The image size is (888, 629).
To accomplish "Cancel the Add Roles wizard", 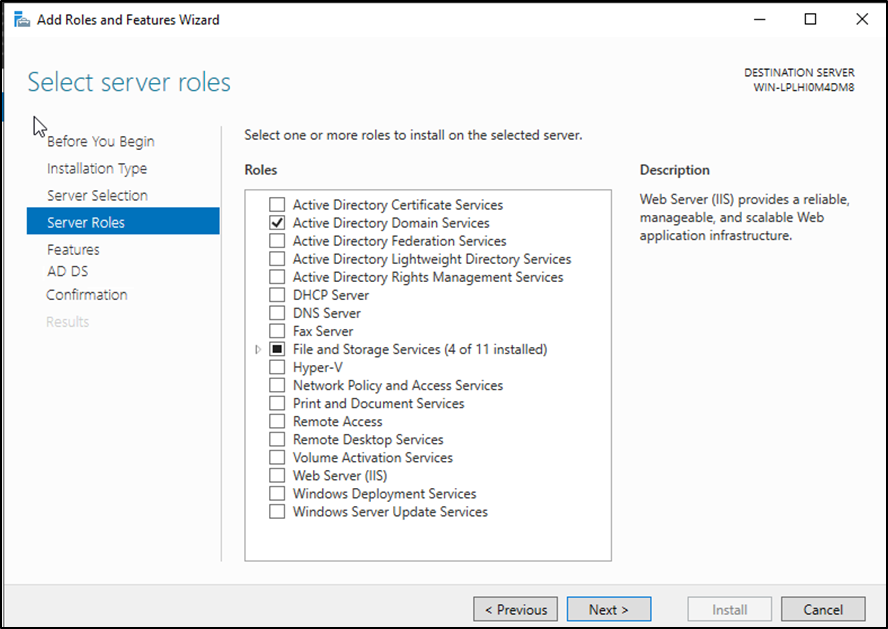I will [823, 609].
